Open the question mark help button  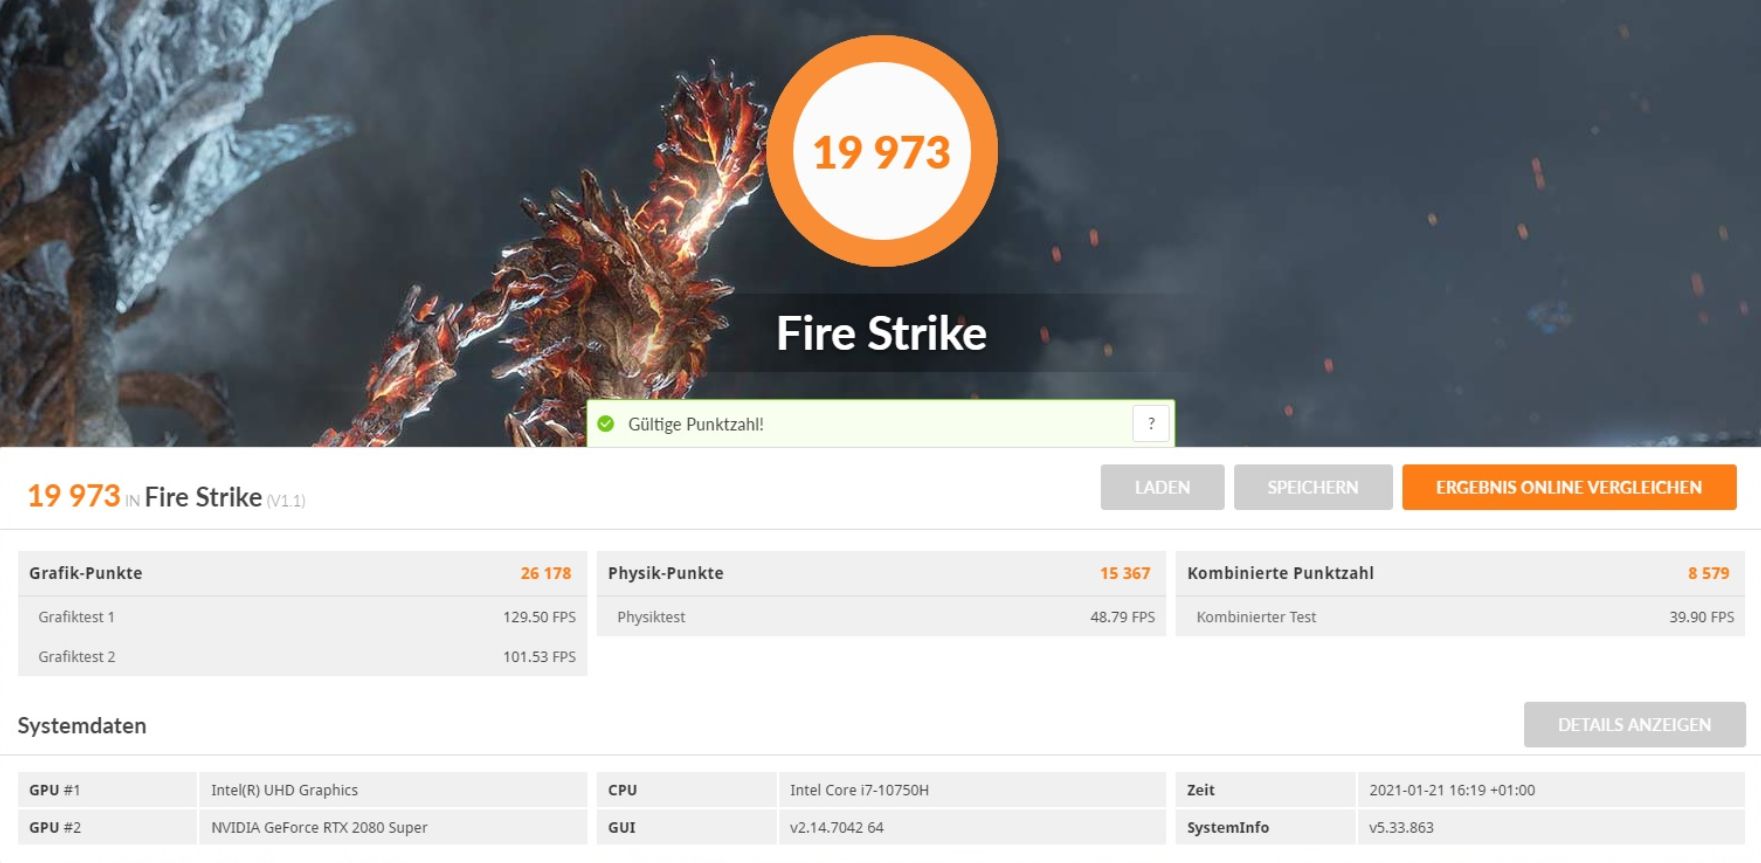(x=1151, y=423)
